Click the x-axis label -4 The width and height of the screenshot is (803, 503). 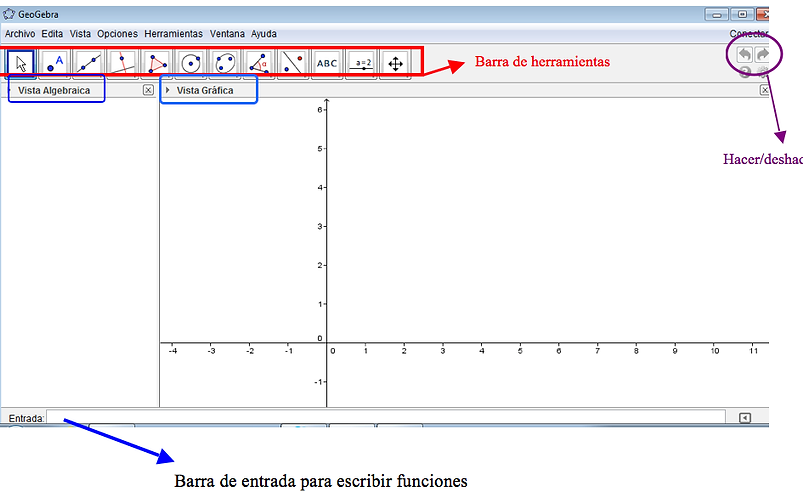[x=173, y=351]
